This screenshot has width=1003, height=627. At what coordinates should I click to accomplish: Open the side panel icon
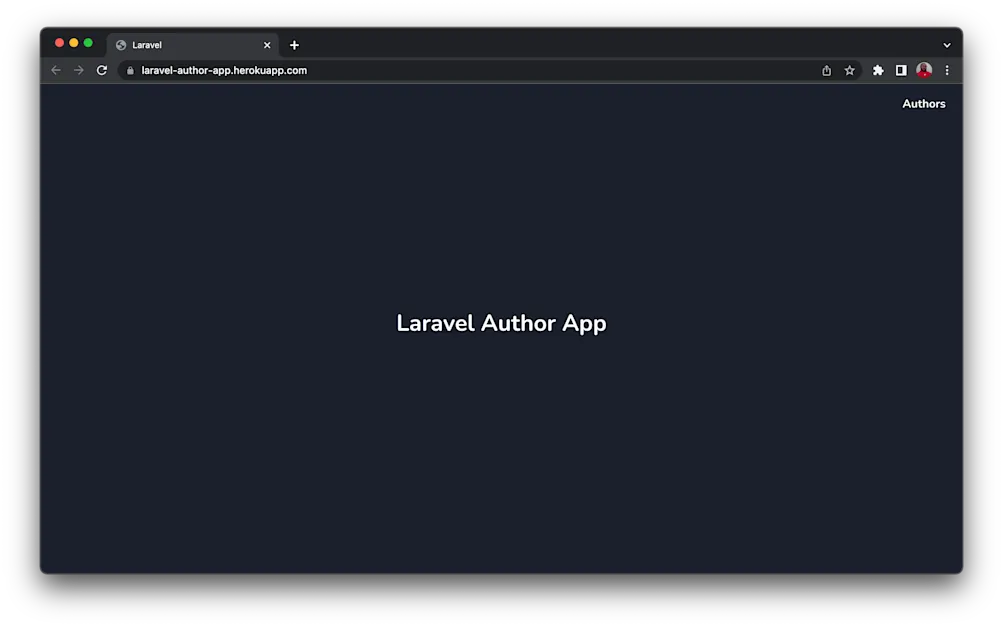pyautogui.click(x=901, y=70)
